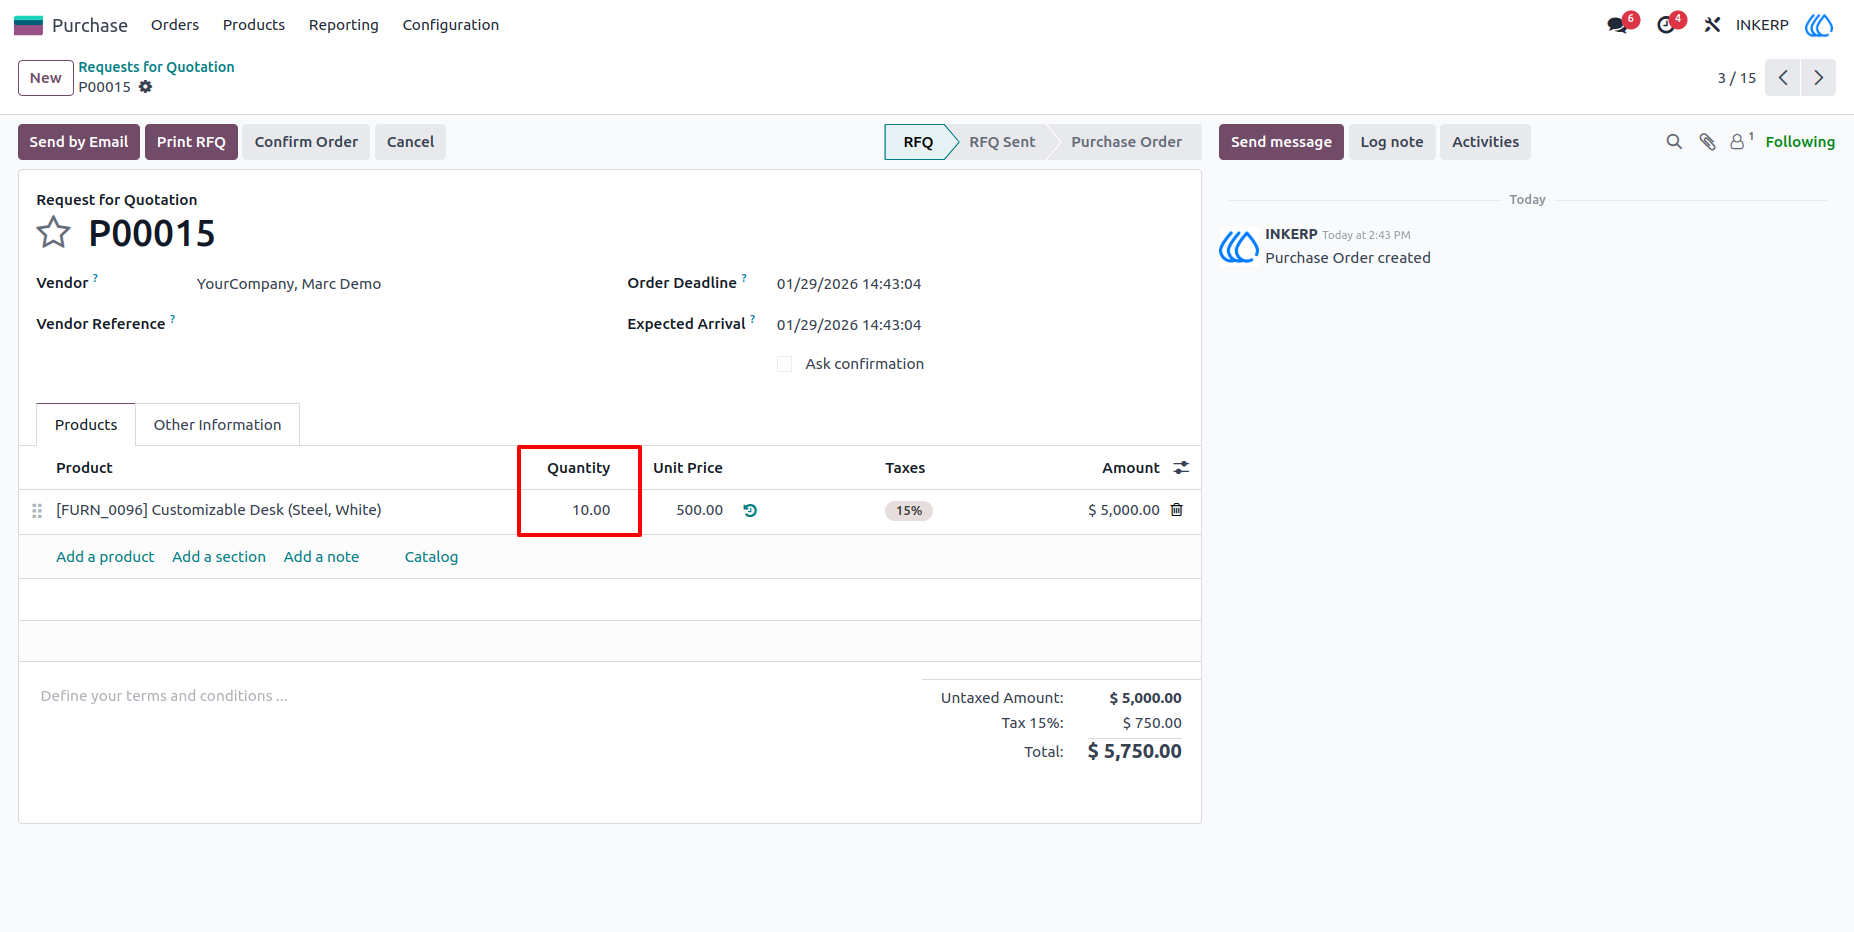
Task: Go to the next record arrow
Action: click(1818, 78)
